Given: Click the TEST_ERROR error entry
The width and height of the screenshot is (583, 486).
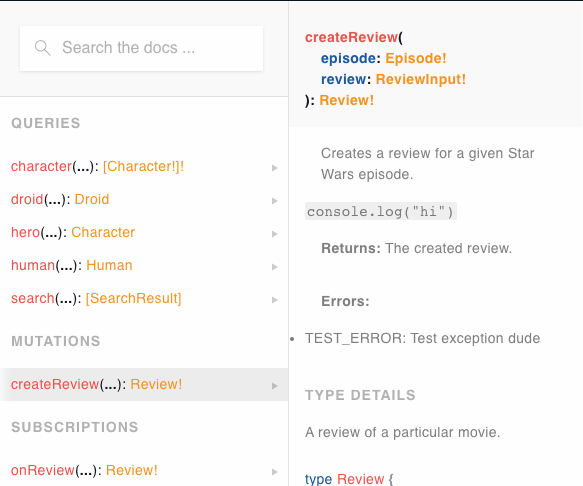Looking at the screenshot, I should (x=422, y=338).
